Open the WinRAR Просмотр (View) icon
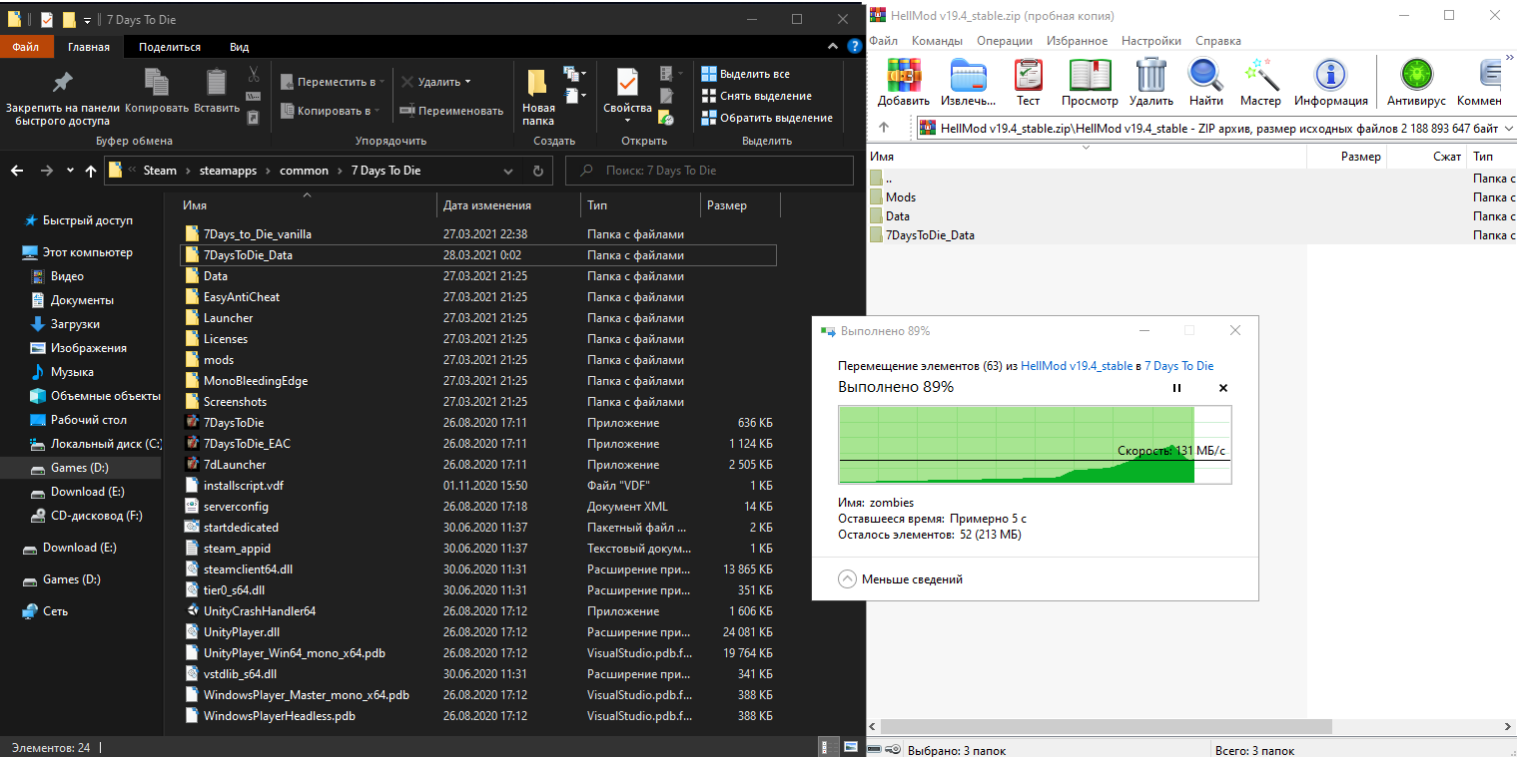Screen dimensions: 1517x757 pyautogui.click(x=1090, y=76)
